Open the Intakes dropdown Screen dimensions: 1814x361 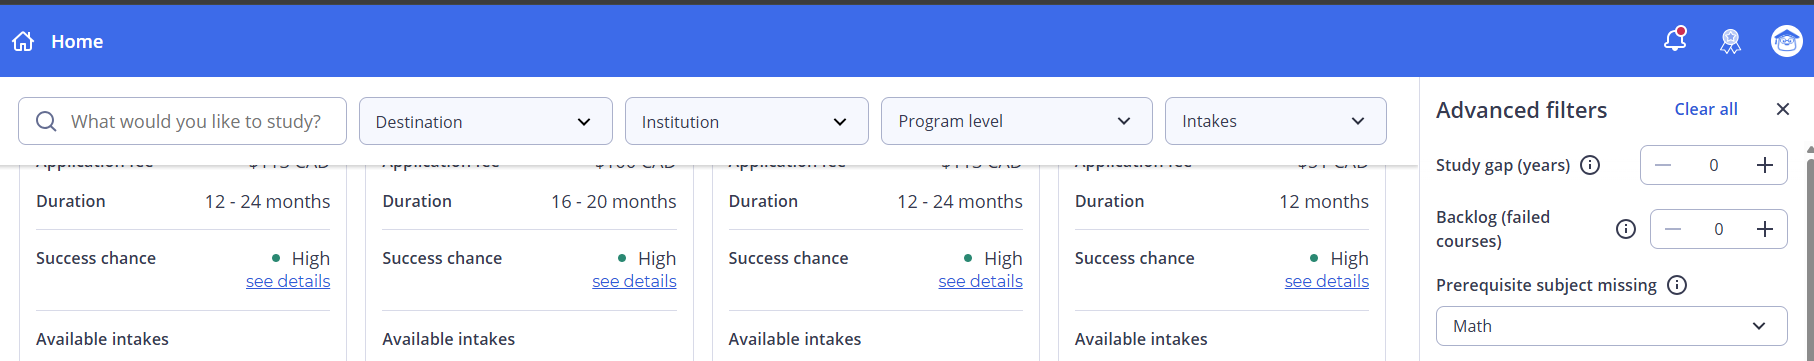1276,121
